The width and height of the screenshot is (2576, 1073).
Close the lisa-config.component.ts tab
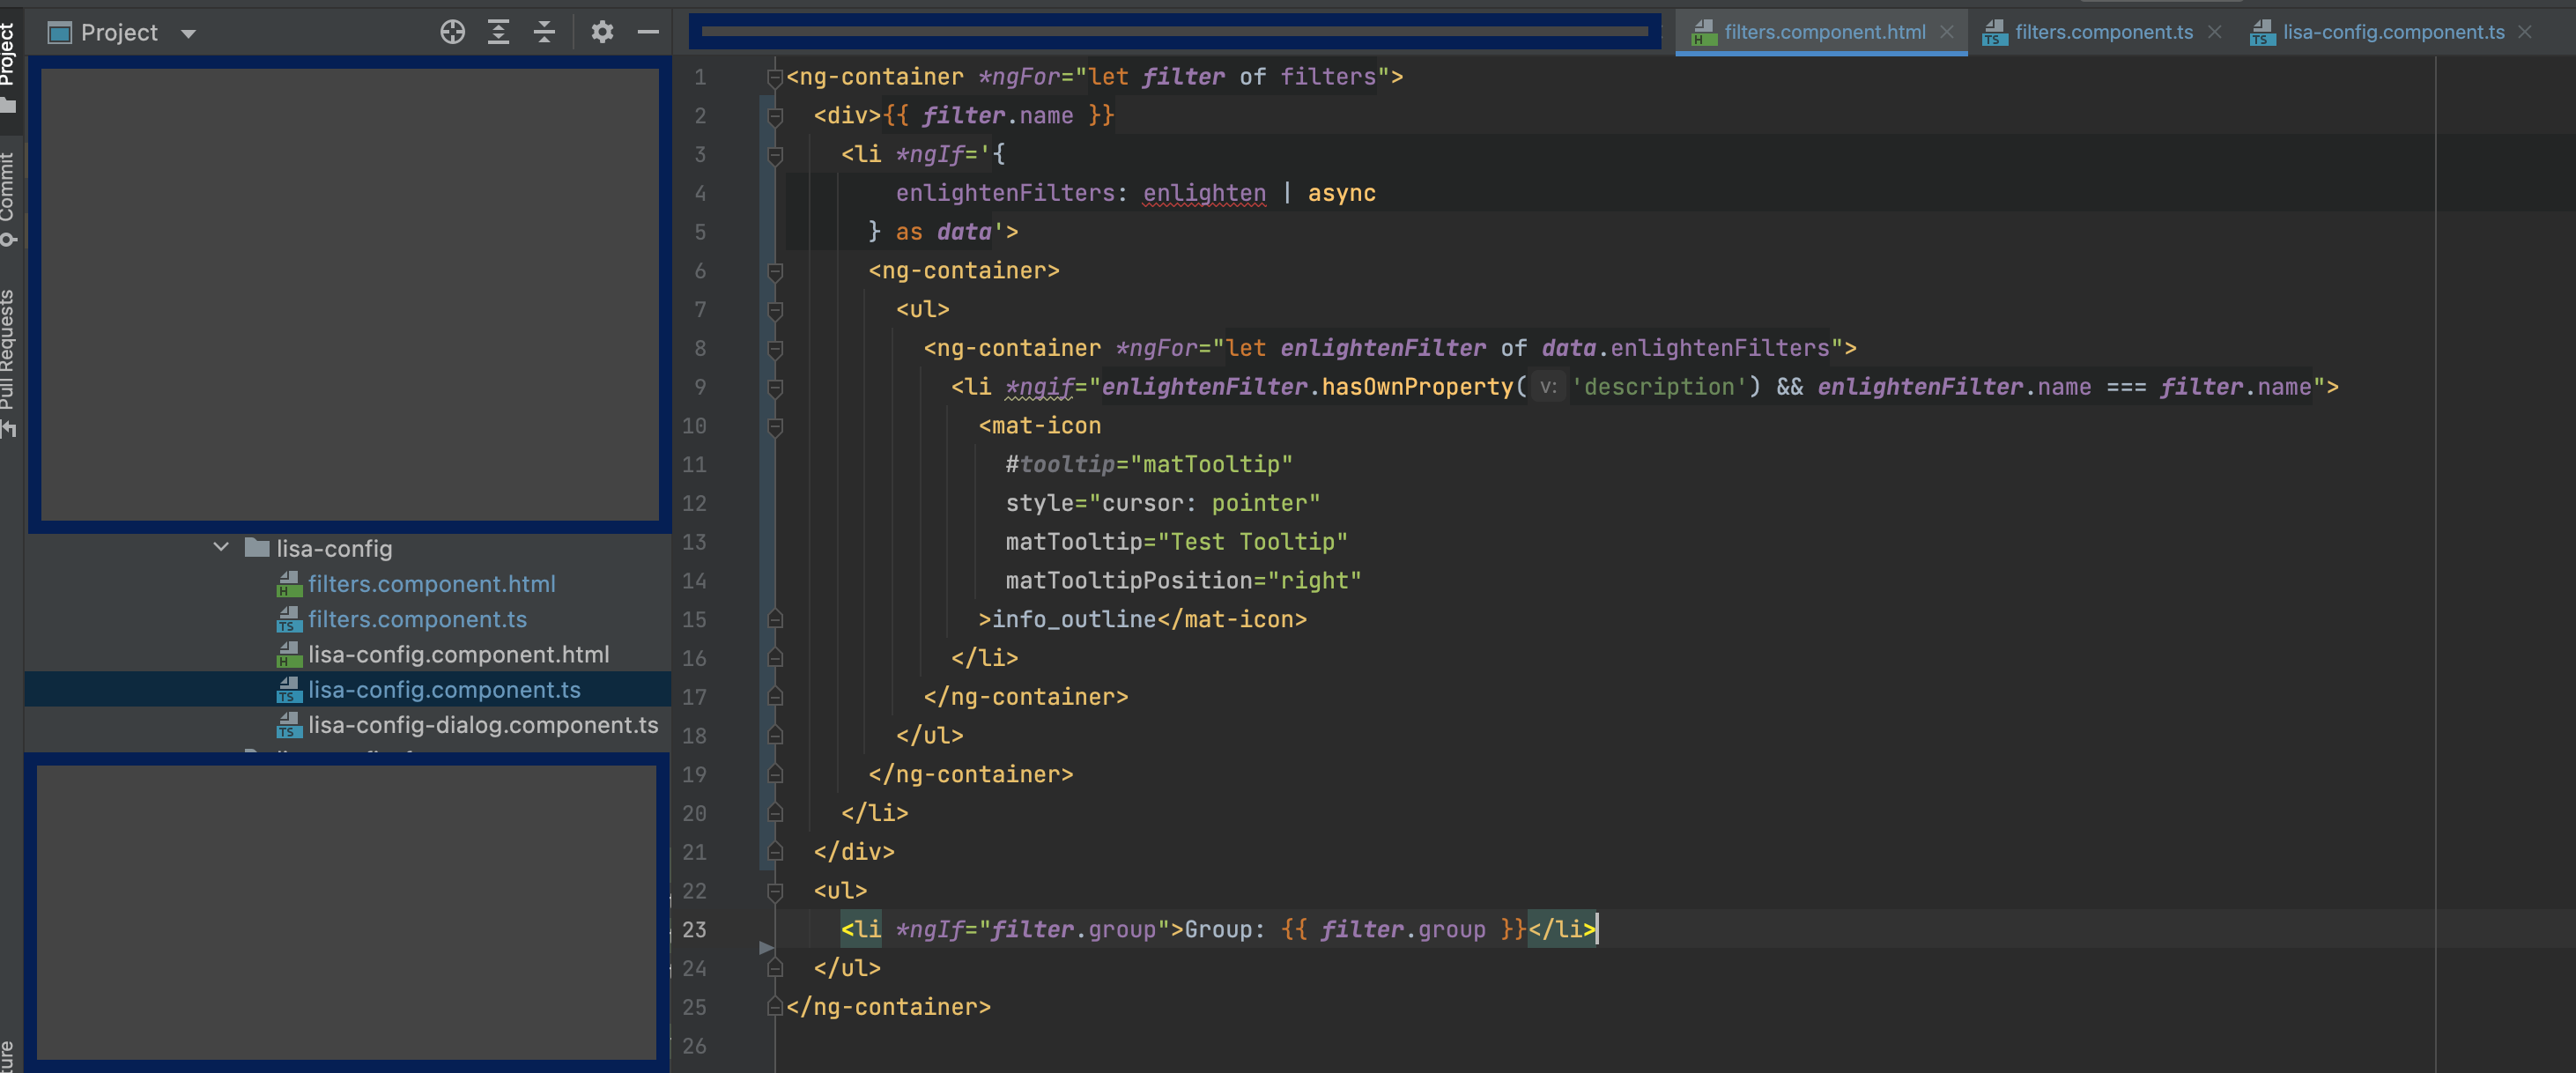[x=2525, y=32]
